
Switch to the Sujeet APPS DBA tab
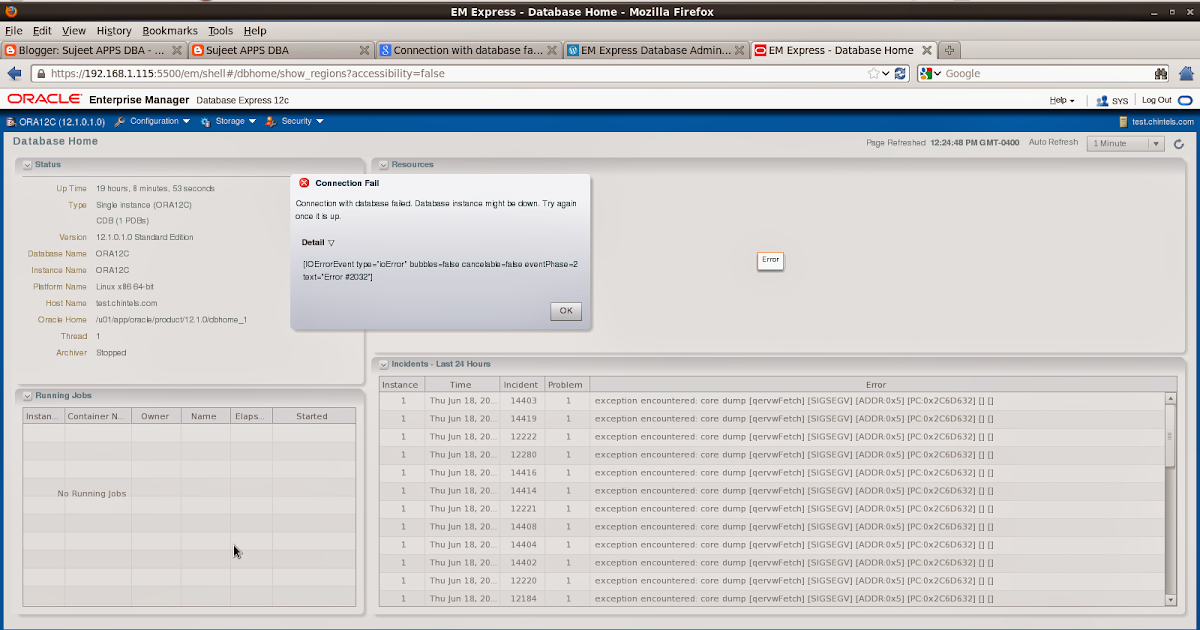(x=280, y=49)
